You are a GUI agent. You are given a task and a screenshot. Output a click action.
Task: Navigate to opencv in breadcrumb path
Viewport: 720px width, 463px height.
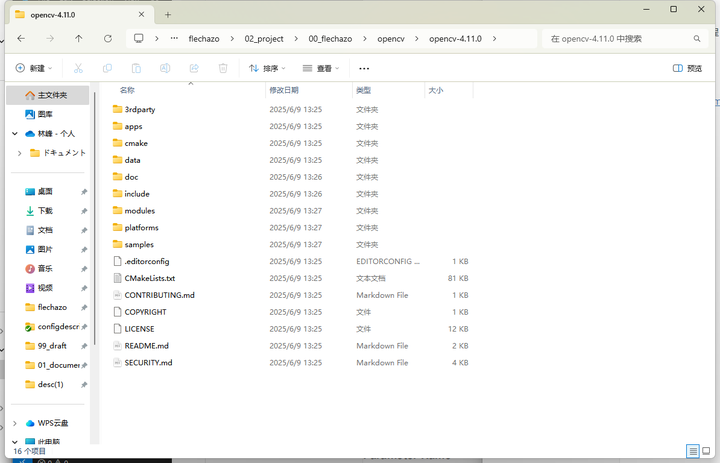point(391,39)
